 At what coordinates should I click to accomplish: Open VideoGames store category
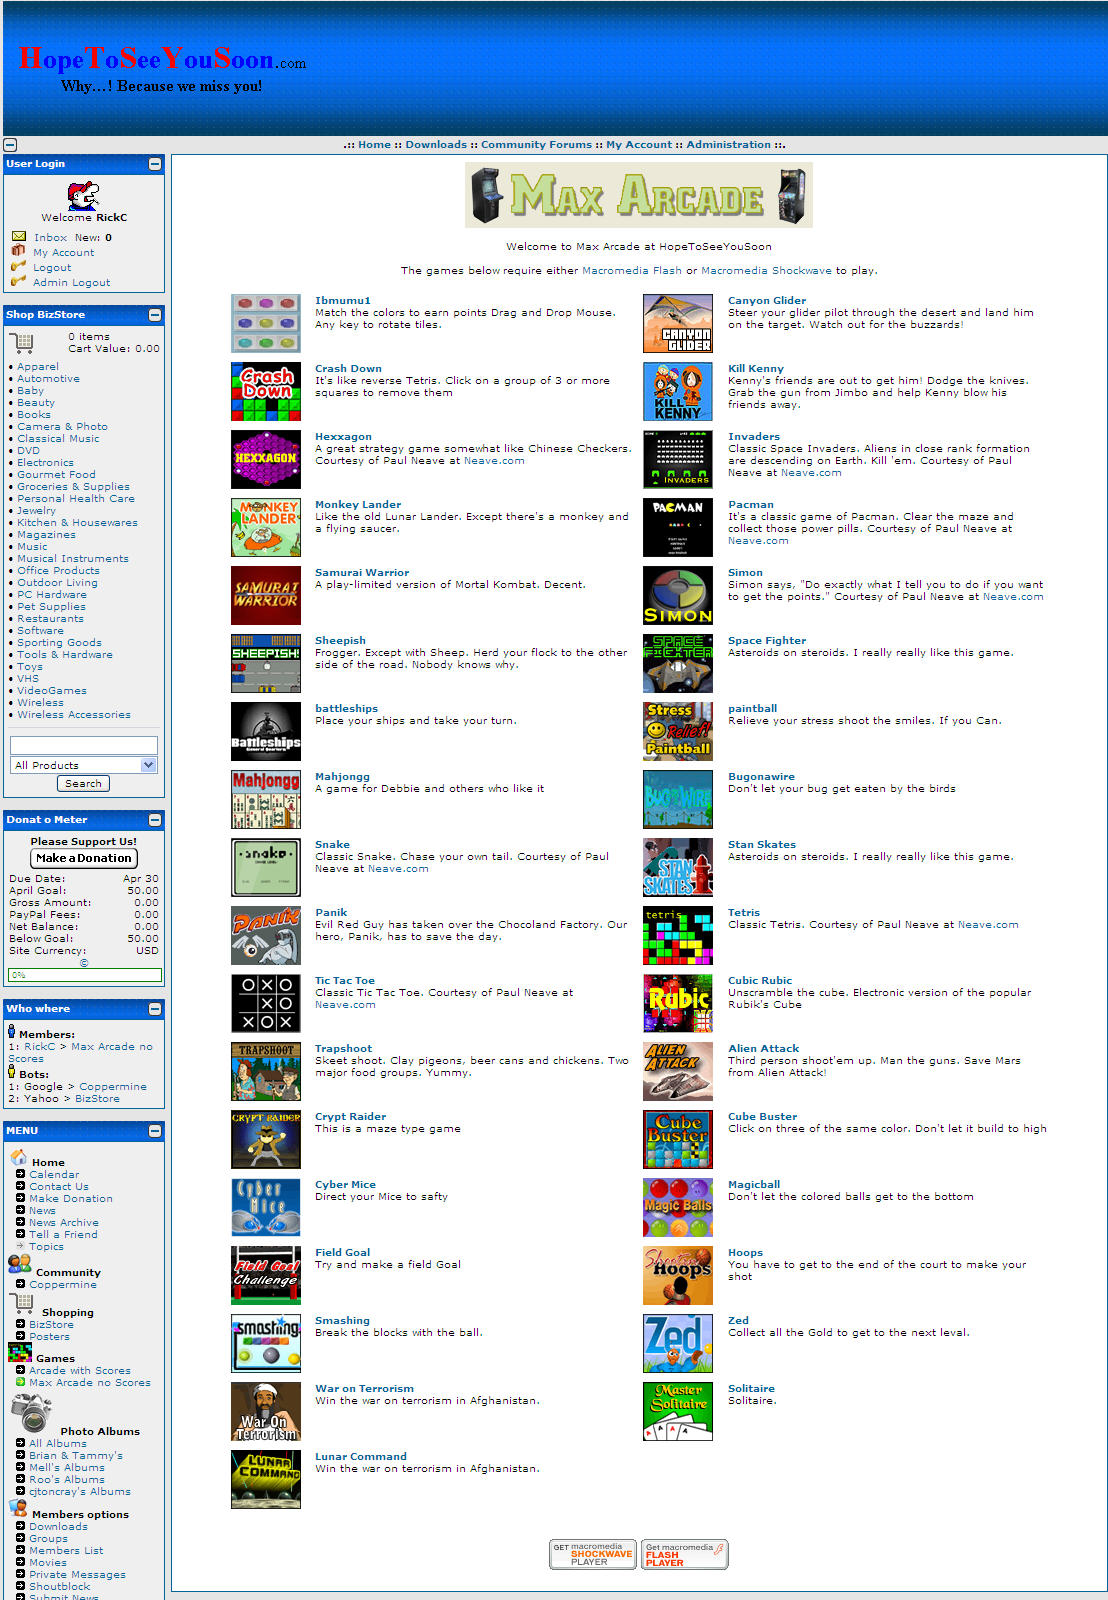point(52,691)
